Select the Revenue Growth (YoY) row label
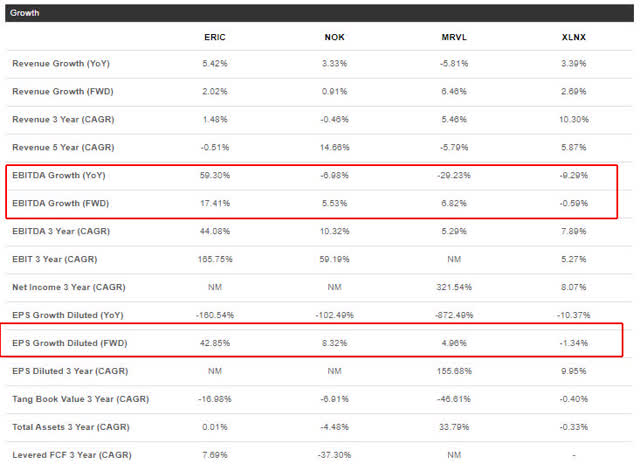 tap(61, 64)
